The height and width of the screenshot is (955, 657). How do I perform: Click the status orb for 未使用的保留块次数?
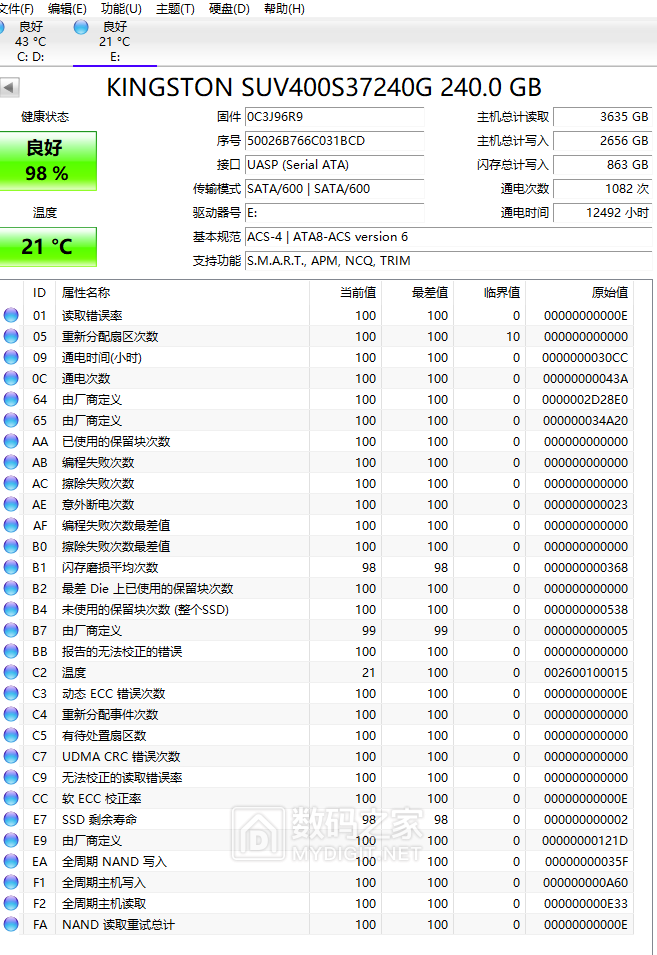11,609
